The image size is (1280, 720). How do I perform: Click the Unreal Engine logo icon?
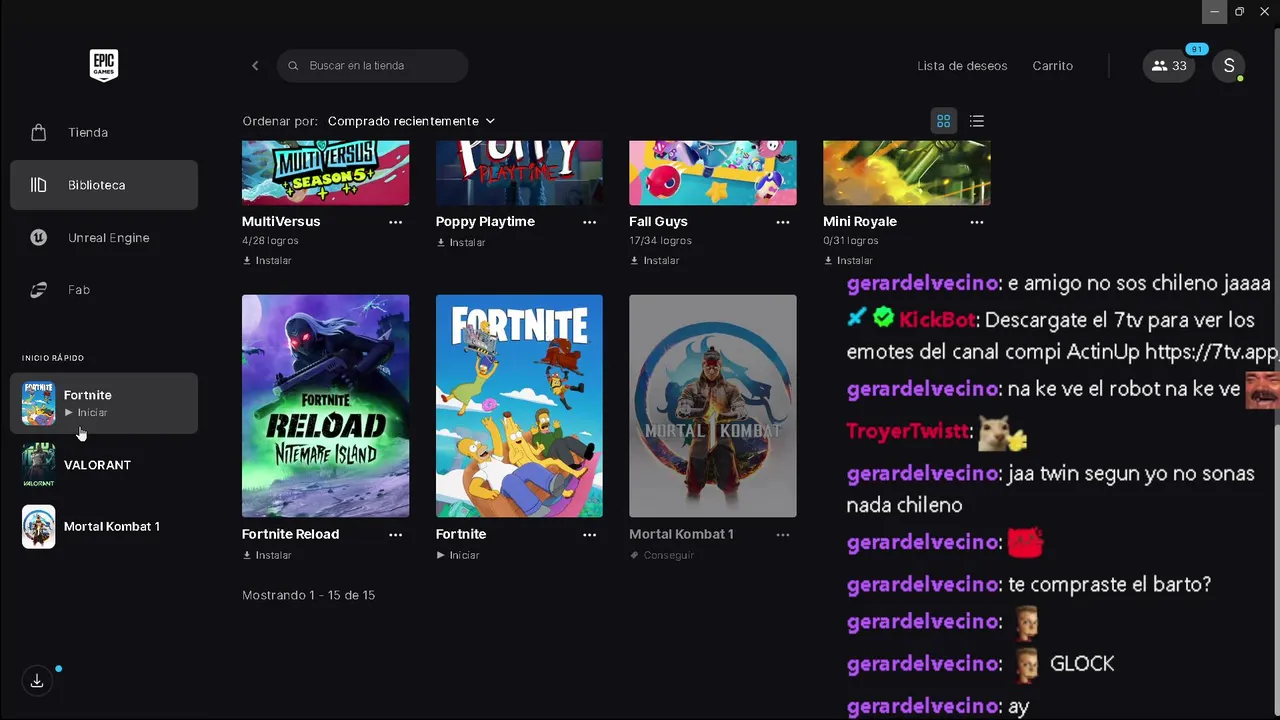38,237
